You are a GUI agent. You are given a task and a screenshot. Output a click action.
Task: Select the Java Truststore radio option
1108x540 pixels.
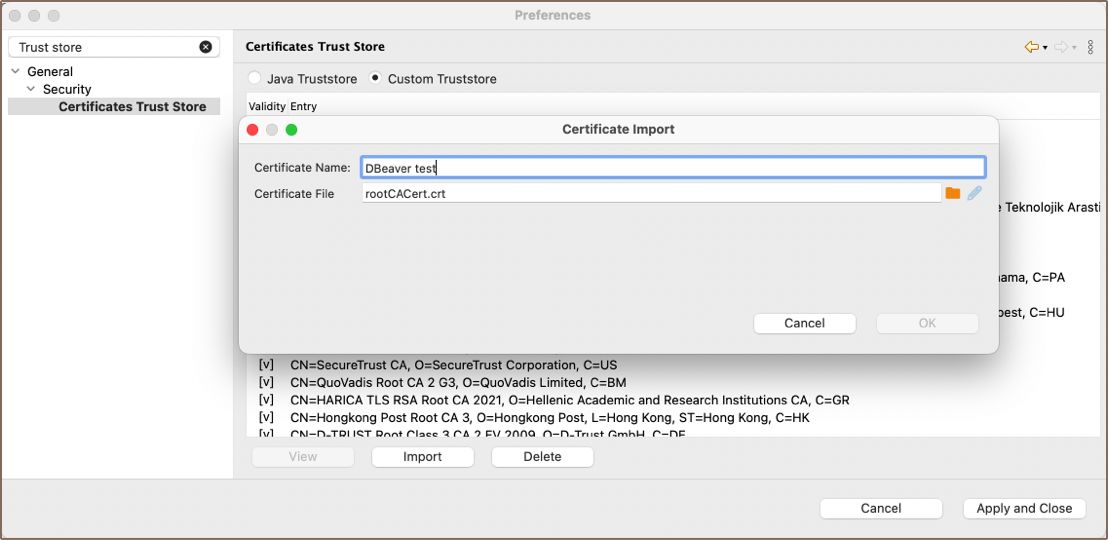click(x=255, y=78)
